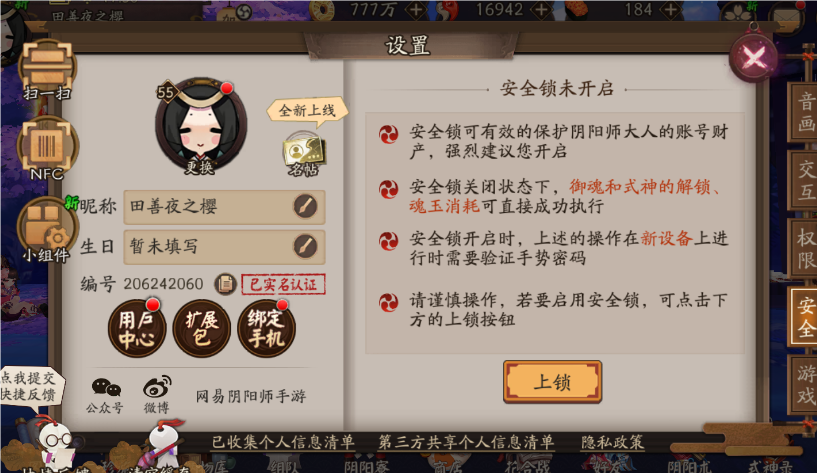The height and width of the screenshot is (473, 817).
Task: Open the 扫一扫 scan icon
Action: (47, 69)
